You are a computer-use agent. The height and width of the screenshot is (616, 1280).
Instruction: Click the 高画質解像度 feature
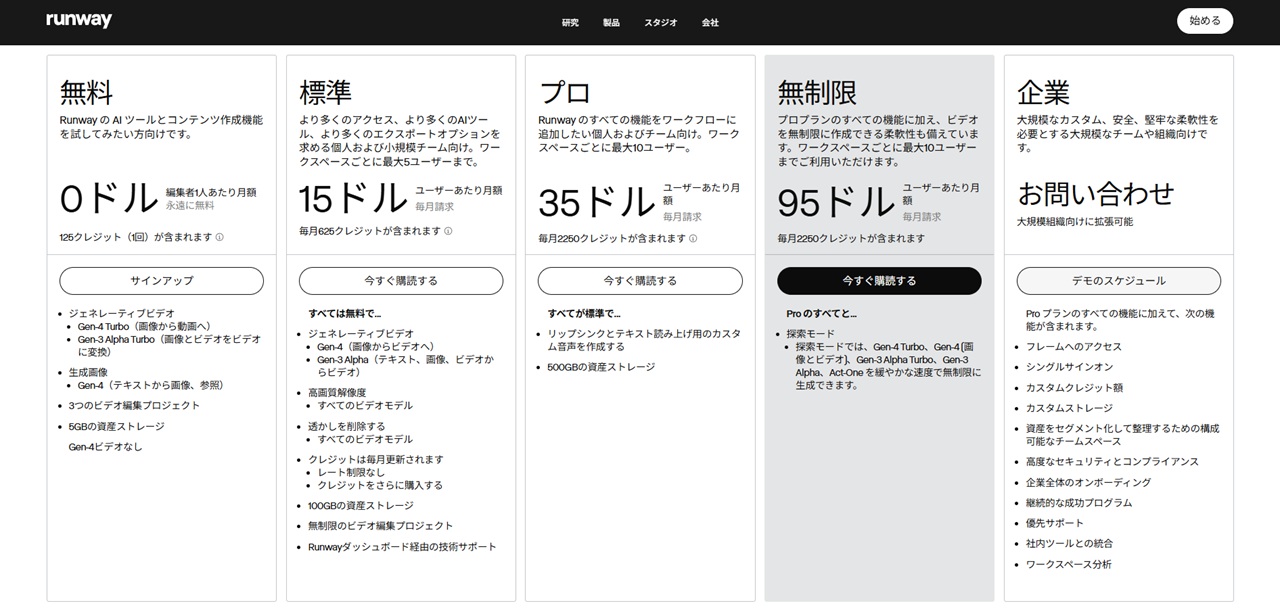(337, 393)
